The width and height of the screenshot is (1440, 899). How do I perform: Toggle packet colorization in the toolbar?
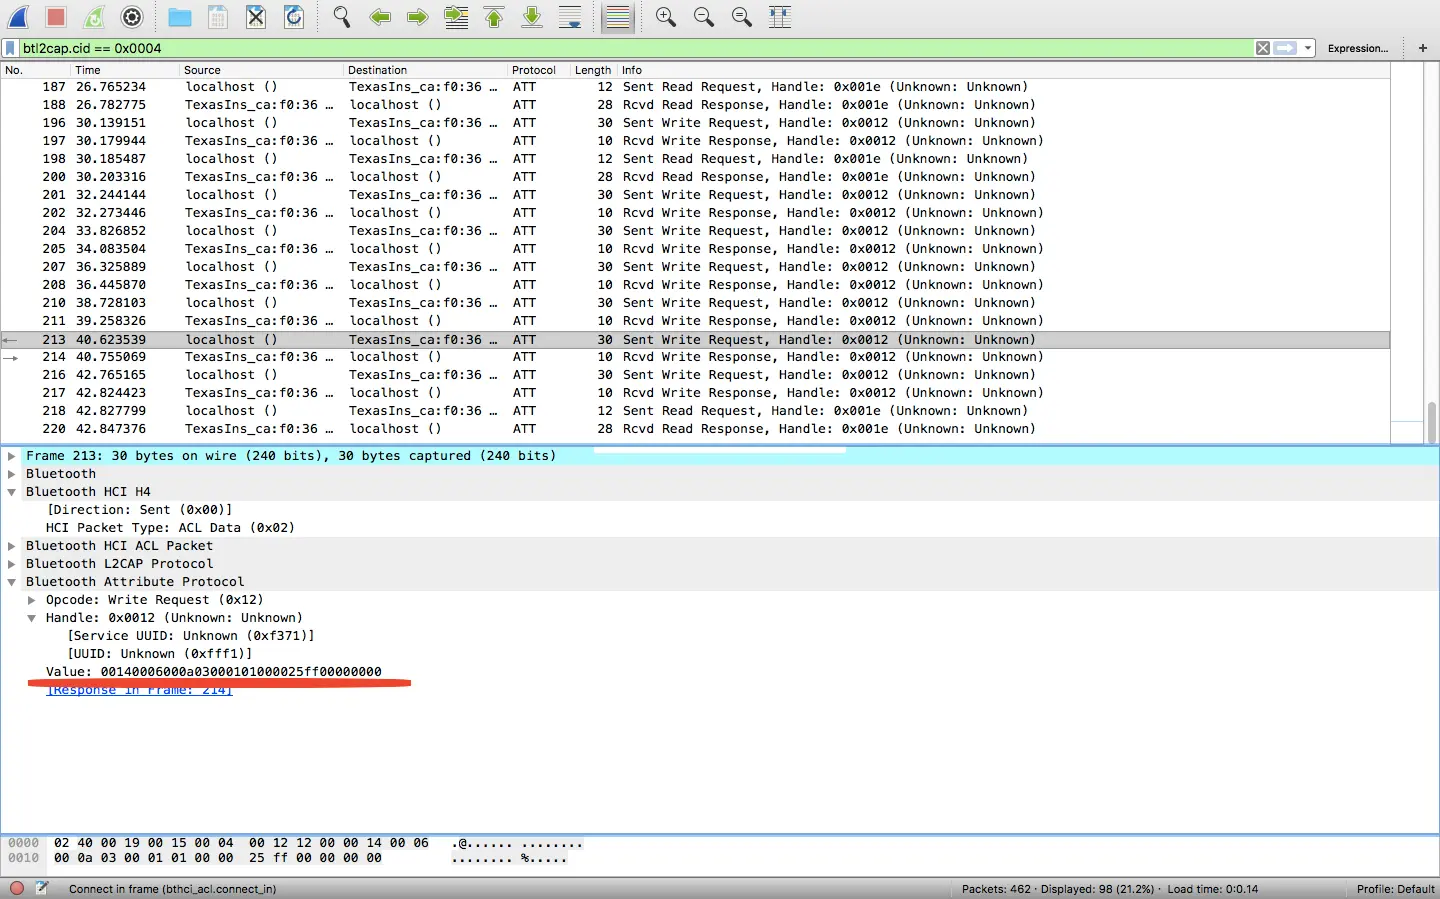(x=617, y=17)
